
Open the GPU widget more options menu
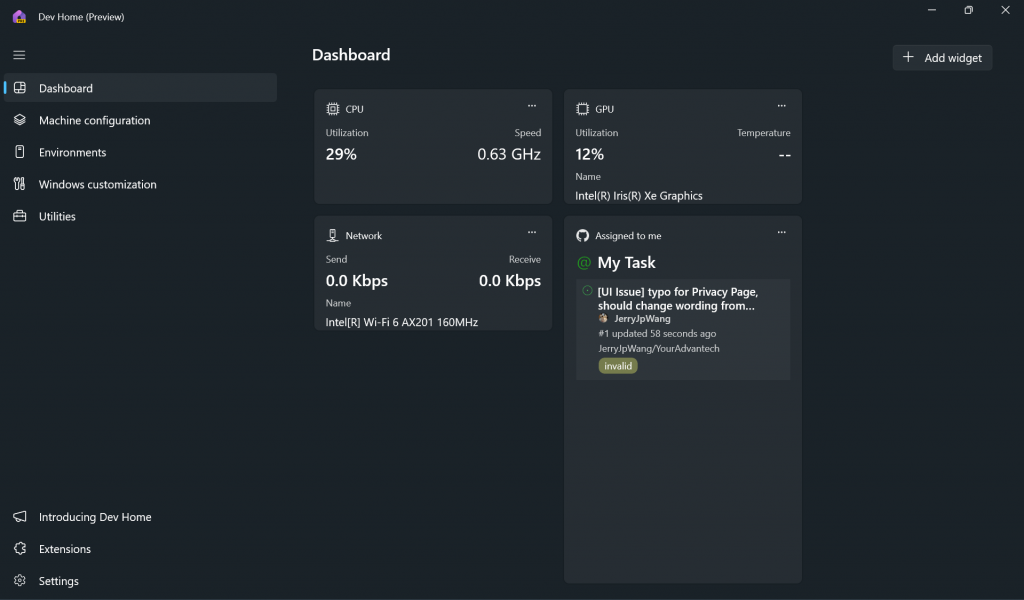pyautogui.click(x=782, y=106)
